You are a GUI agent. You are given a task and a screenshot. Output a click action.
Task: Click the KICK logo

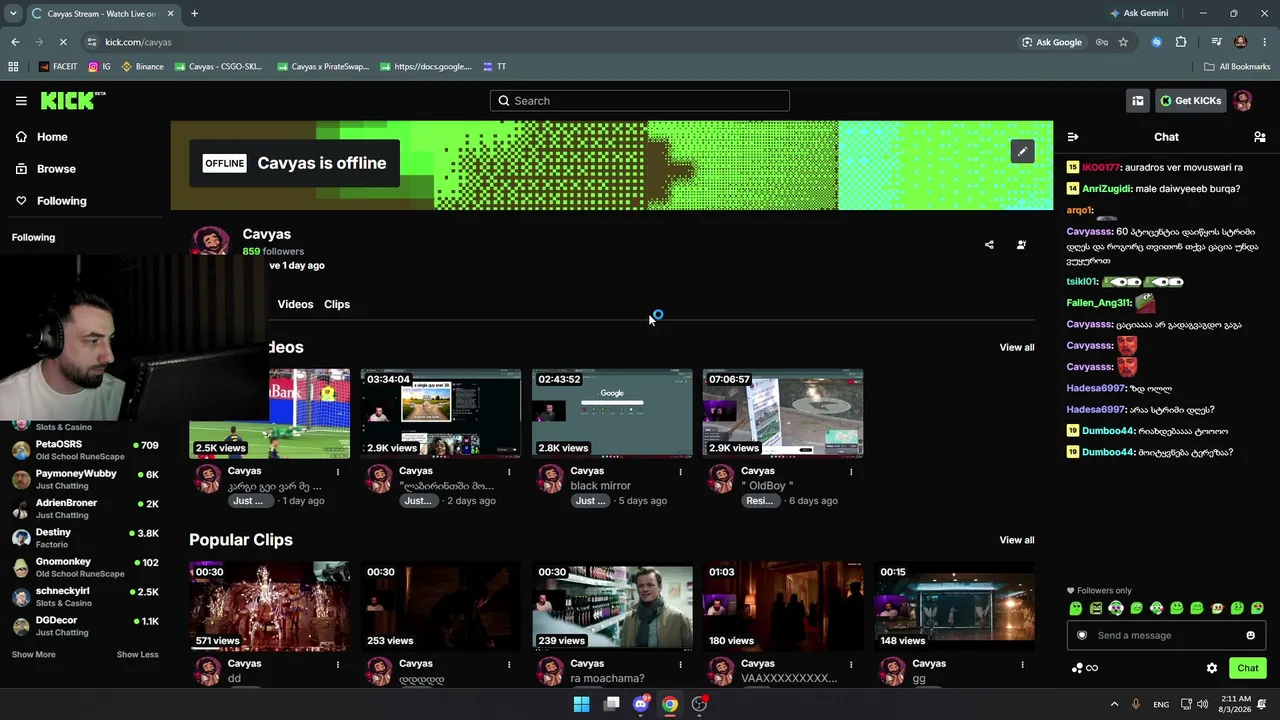click(x=73, y=100)
